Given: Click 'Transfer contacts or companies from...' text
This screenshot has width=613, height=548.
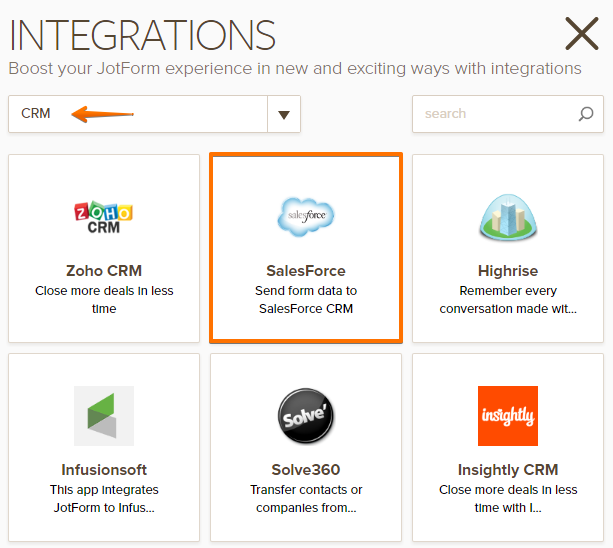Looking at the screenshot, I should (306, 499).
